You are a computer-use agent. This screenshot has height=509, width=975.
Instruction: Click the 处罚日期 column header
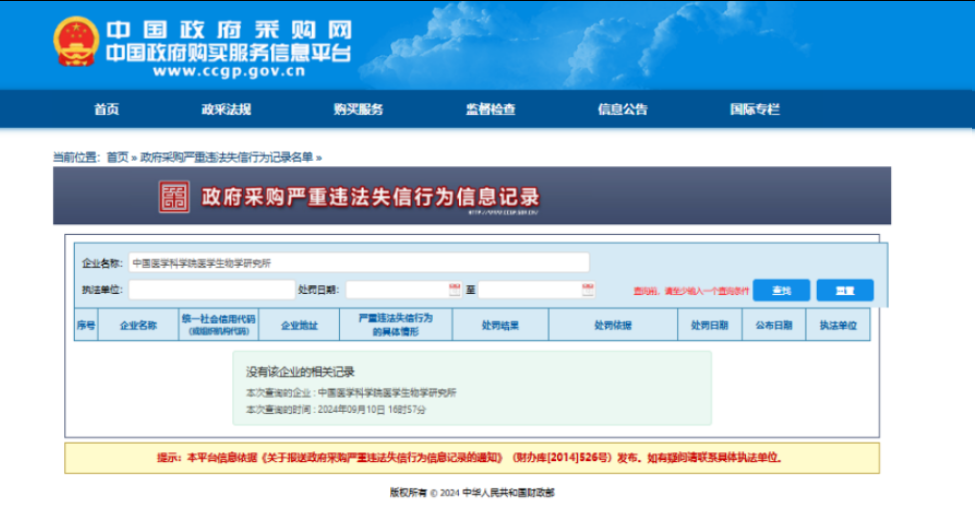pyautogui.click(x=709, y=325)
